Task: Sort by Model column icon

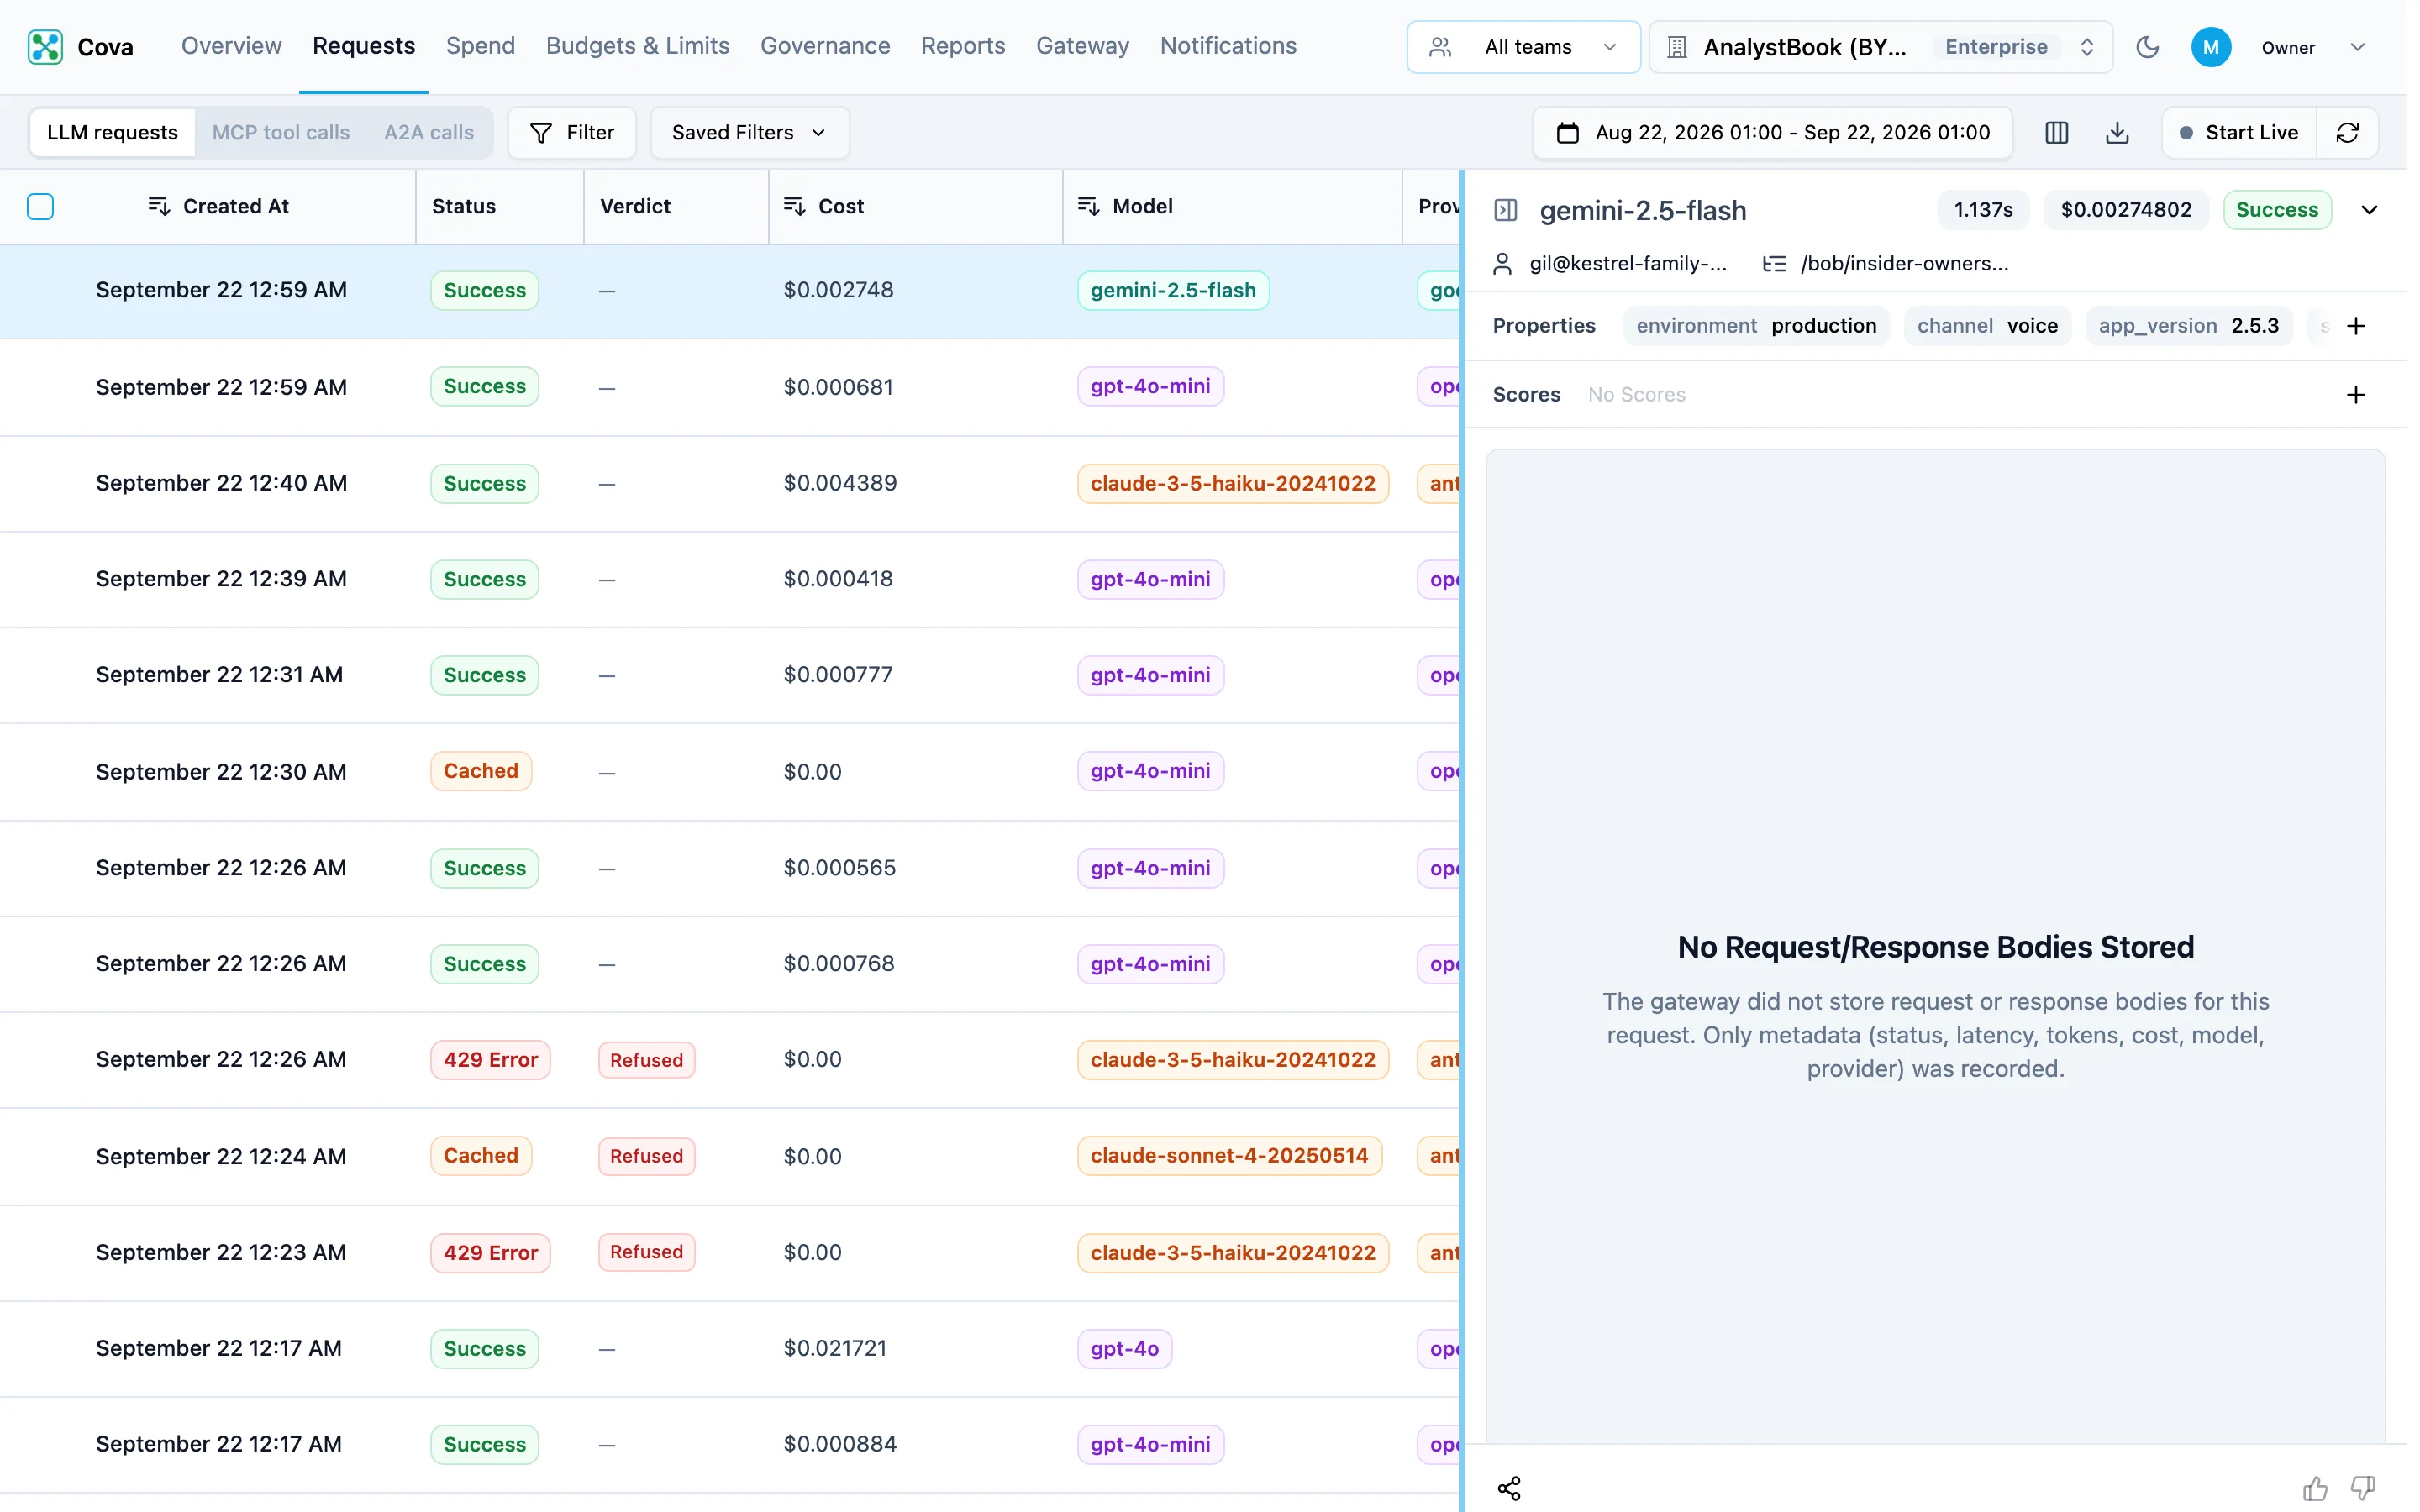Action: point(1088,206)
